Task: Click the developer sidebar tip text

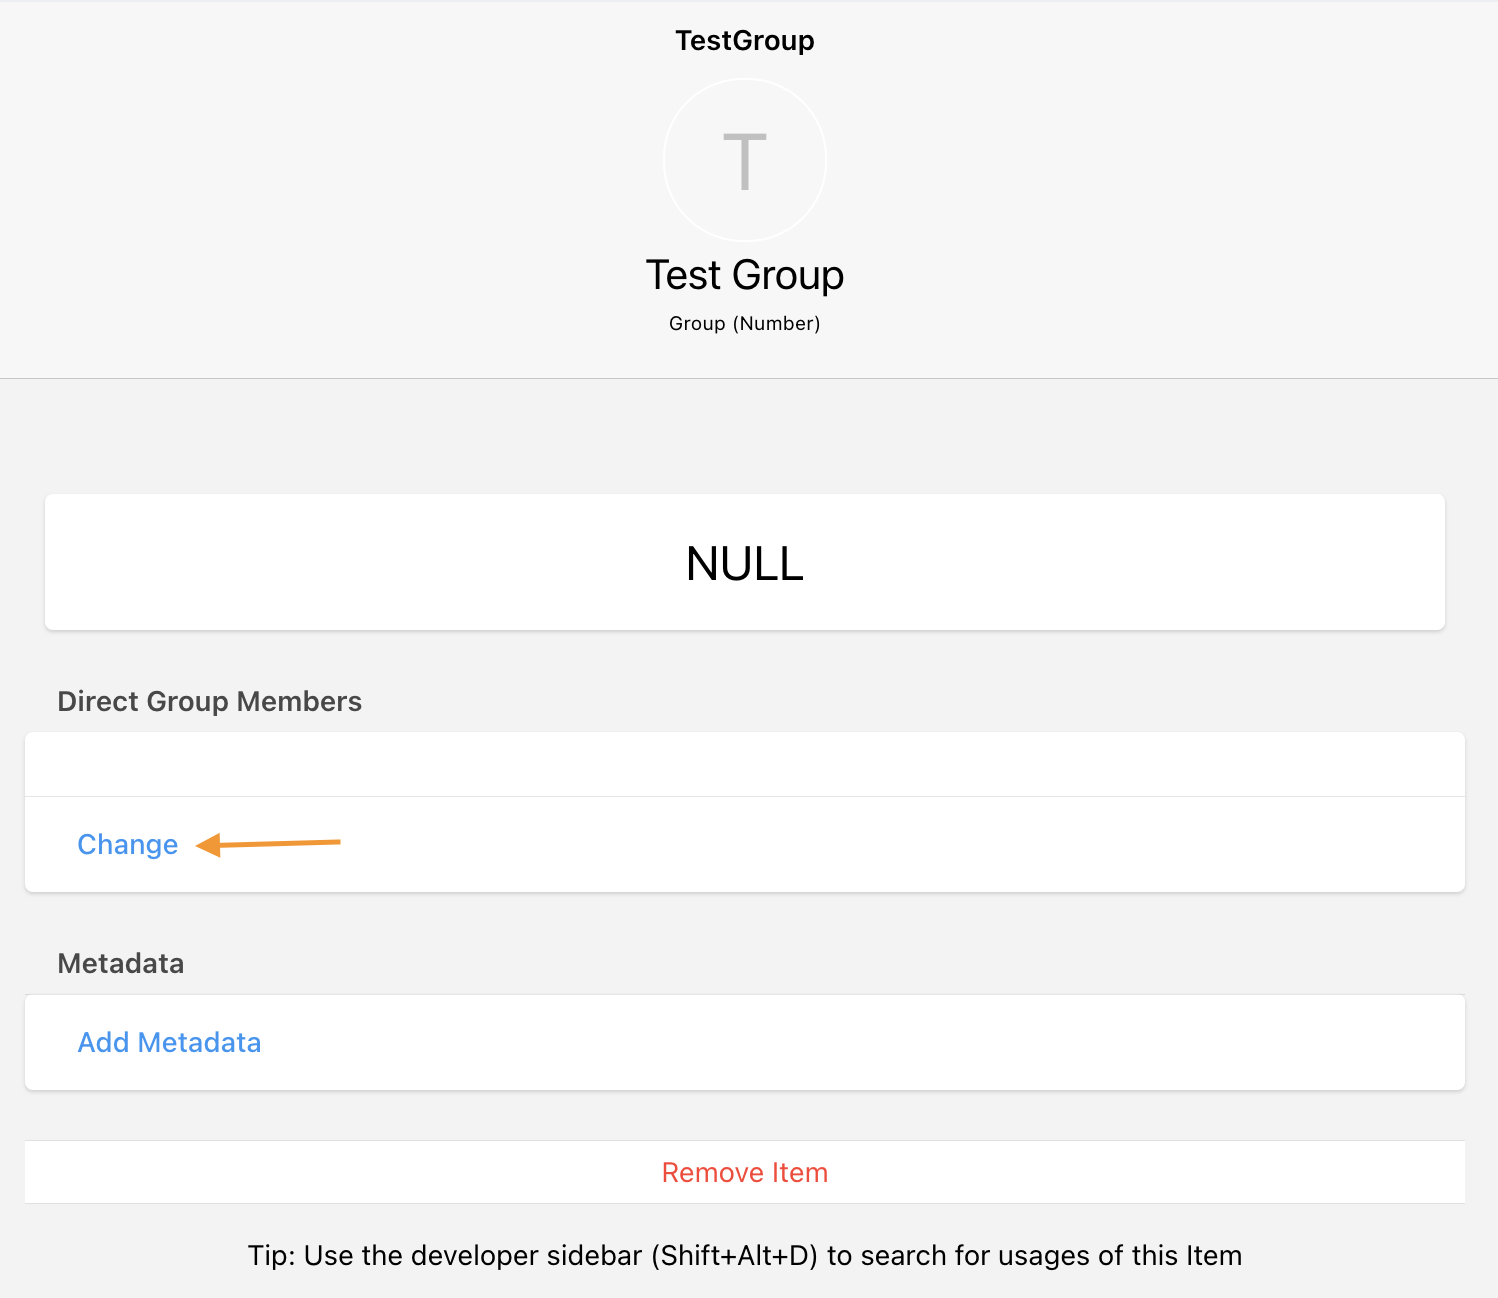Action: [x=744, y=1255]
